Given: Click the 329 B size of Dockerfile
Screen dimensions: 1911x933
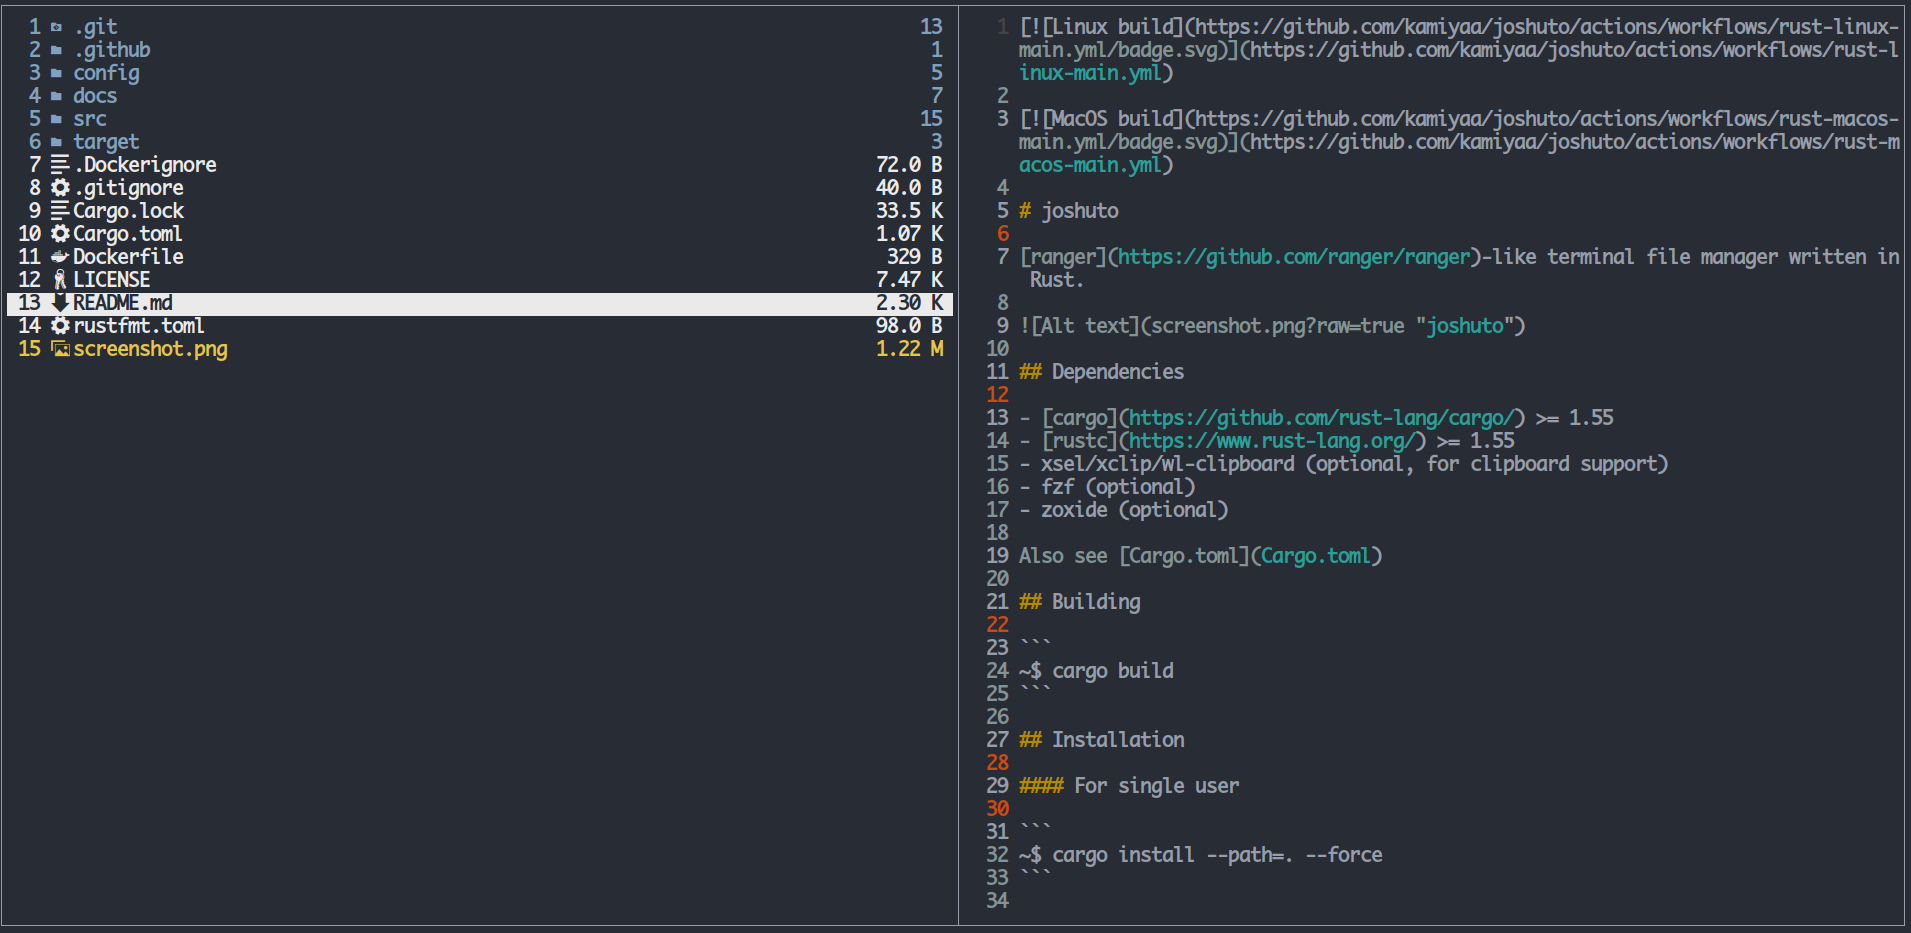Looking at the screenshot, I should [915, 257].
